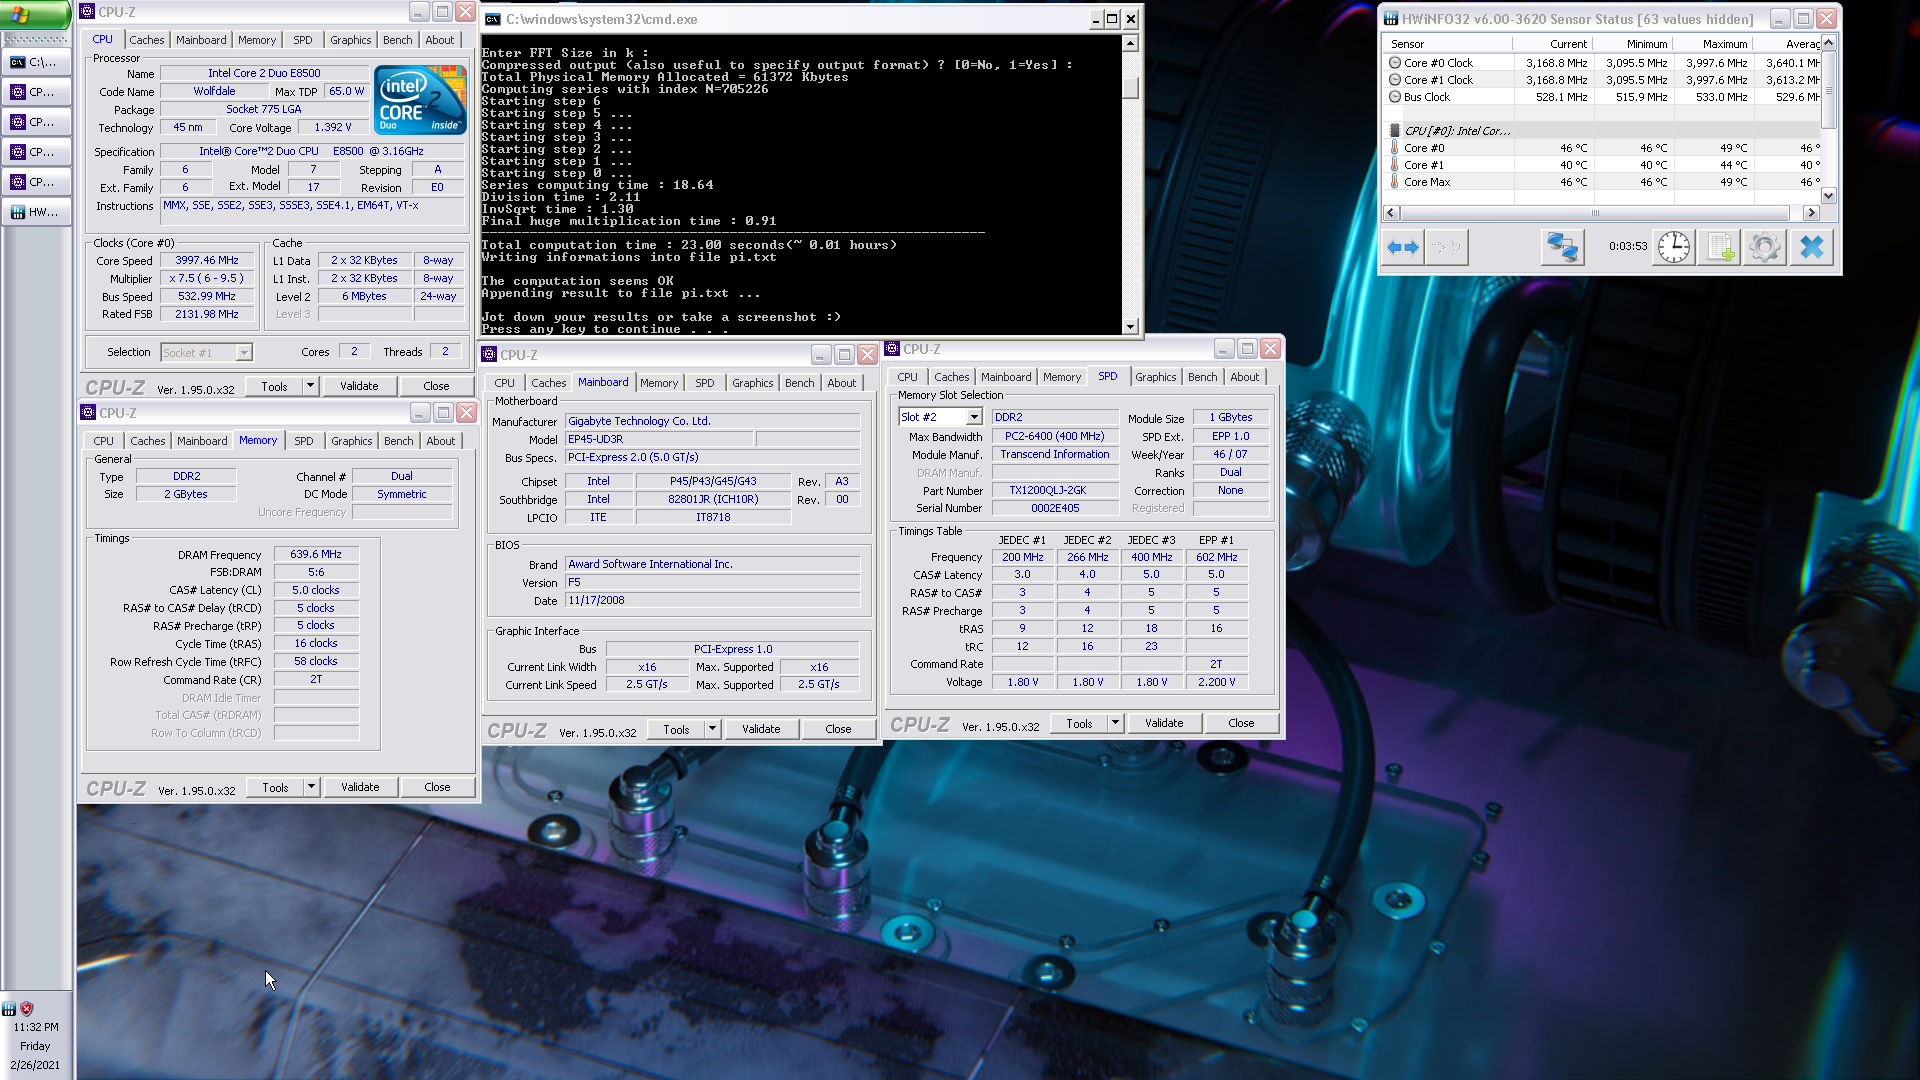Click Close button in CPU-Z Memory window
This screenshot has width=1920, height=1080.
coord(437,787)
